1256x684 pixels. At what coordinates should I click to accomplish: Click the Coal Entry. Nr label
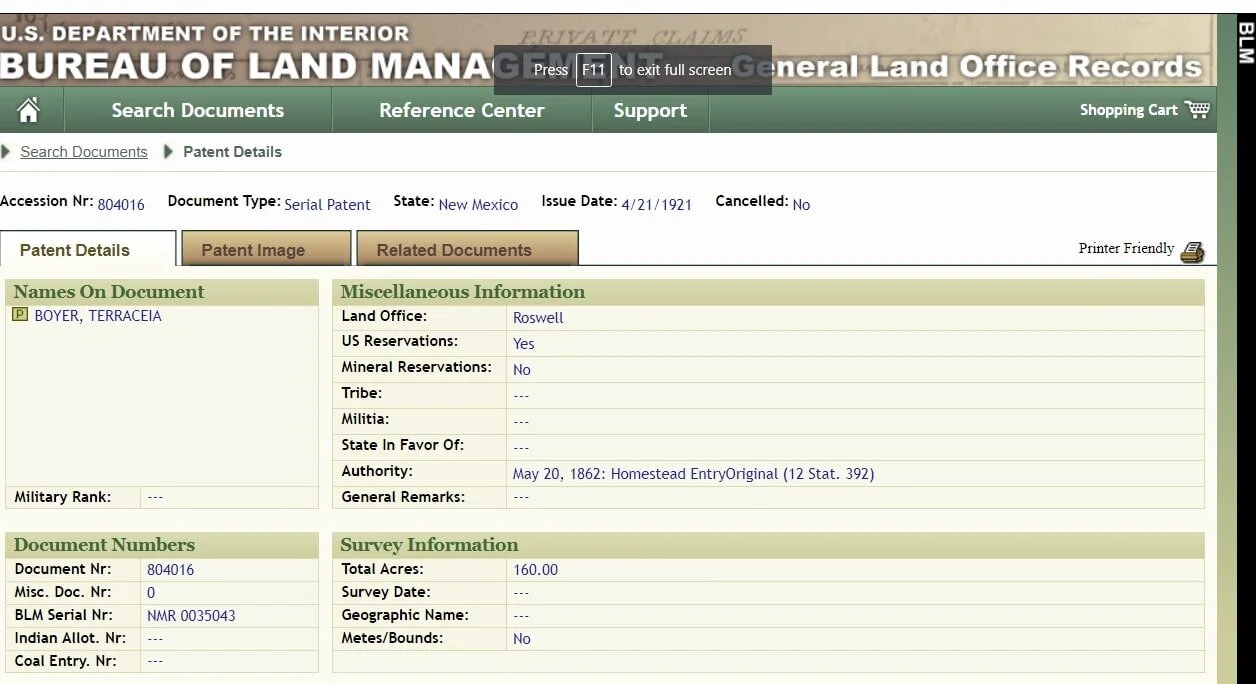click(65, 661)
